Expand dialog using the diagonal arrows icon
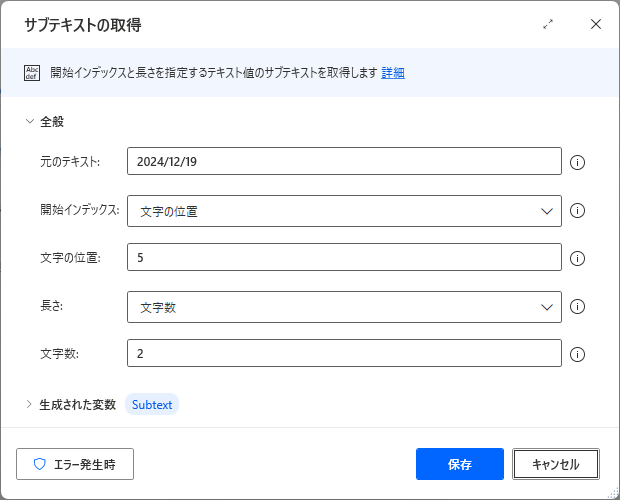The image size is (620, 500). pyautogui.click(x=548, y=24)
